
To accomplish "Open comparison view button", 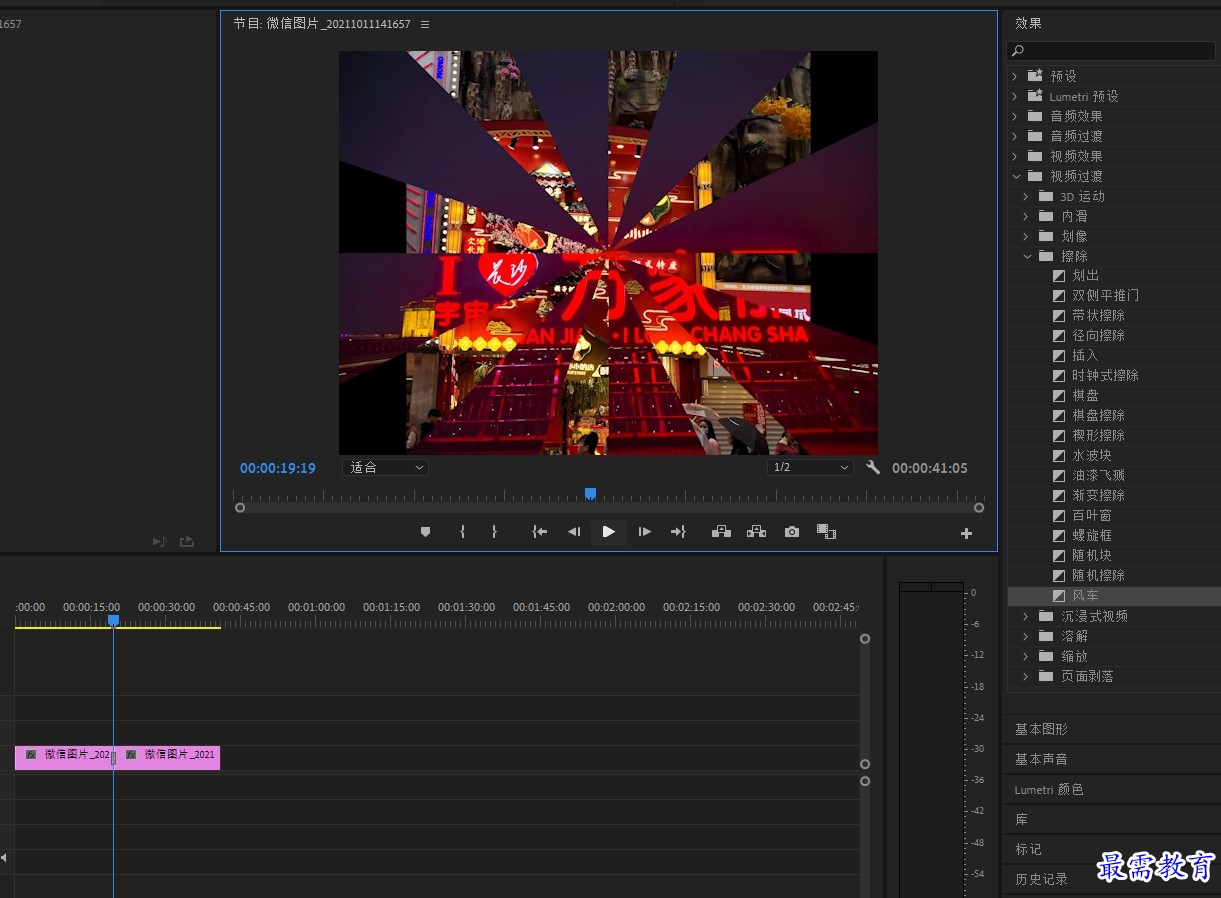I will tap(826, 532).
